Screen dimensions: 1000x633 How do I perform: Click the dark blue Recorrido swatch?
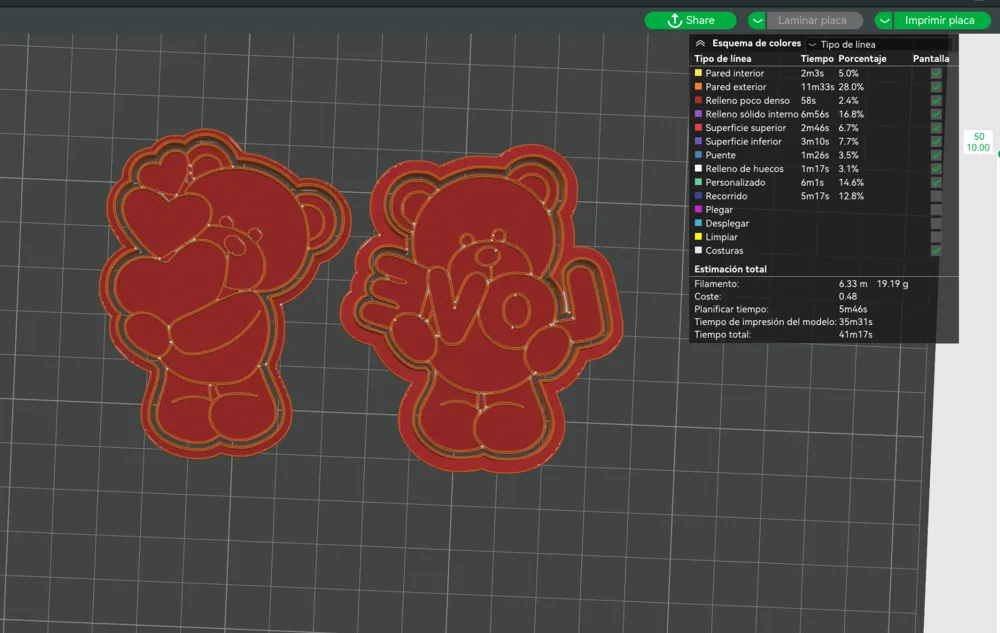tap(698, 196)
